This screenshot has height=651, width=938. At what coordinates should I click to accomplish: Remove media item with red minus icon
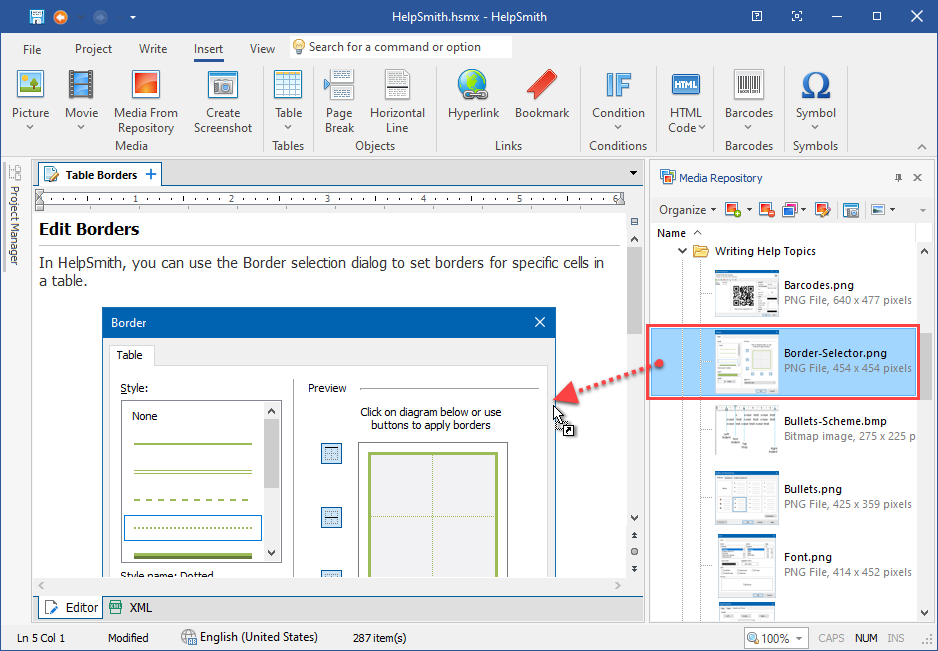click(x=766, y=209)
